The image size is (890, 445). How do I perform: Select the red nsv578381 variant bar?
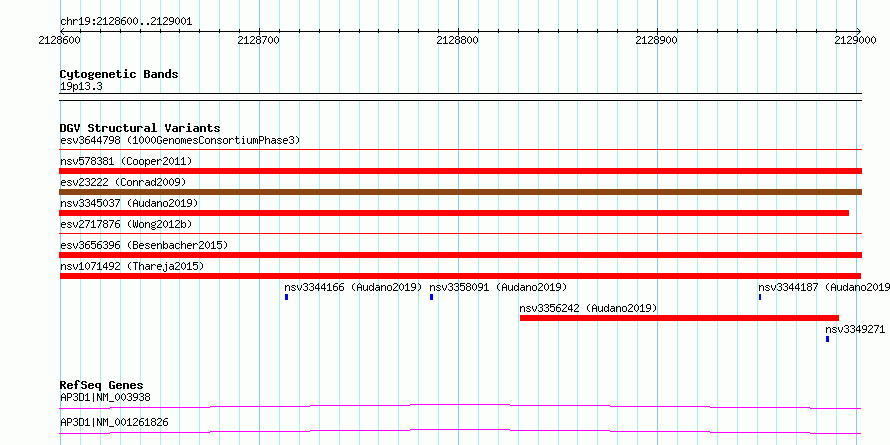(x=460, y=171)
